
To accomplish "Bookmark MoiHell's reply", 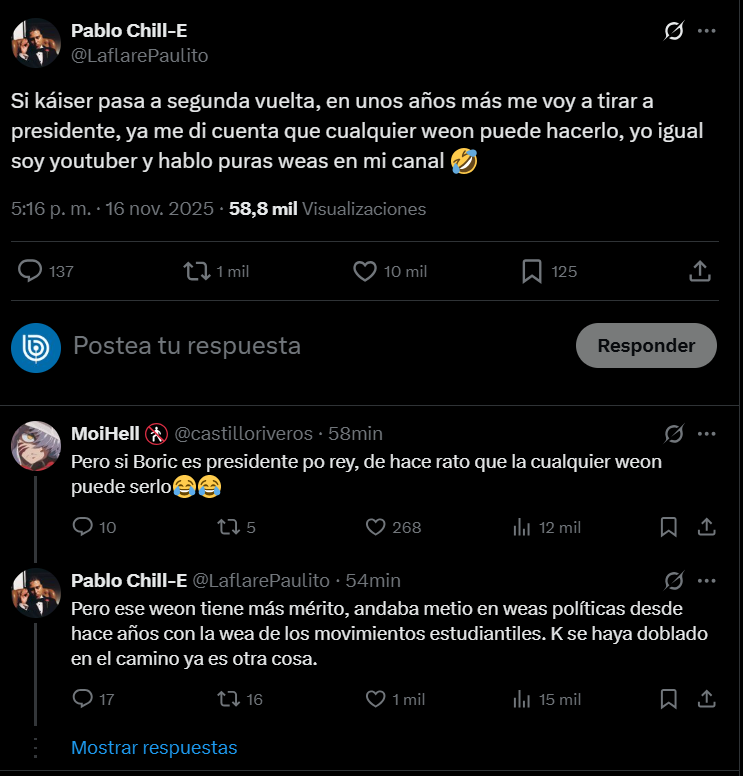I will (x=670, y=527).
